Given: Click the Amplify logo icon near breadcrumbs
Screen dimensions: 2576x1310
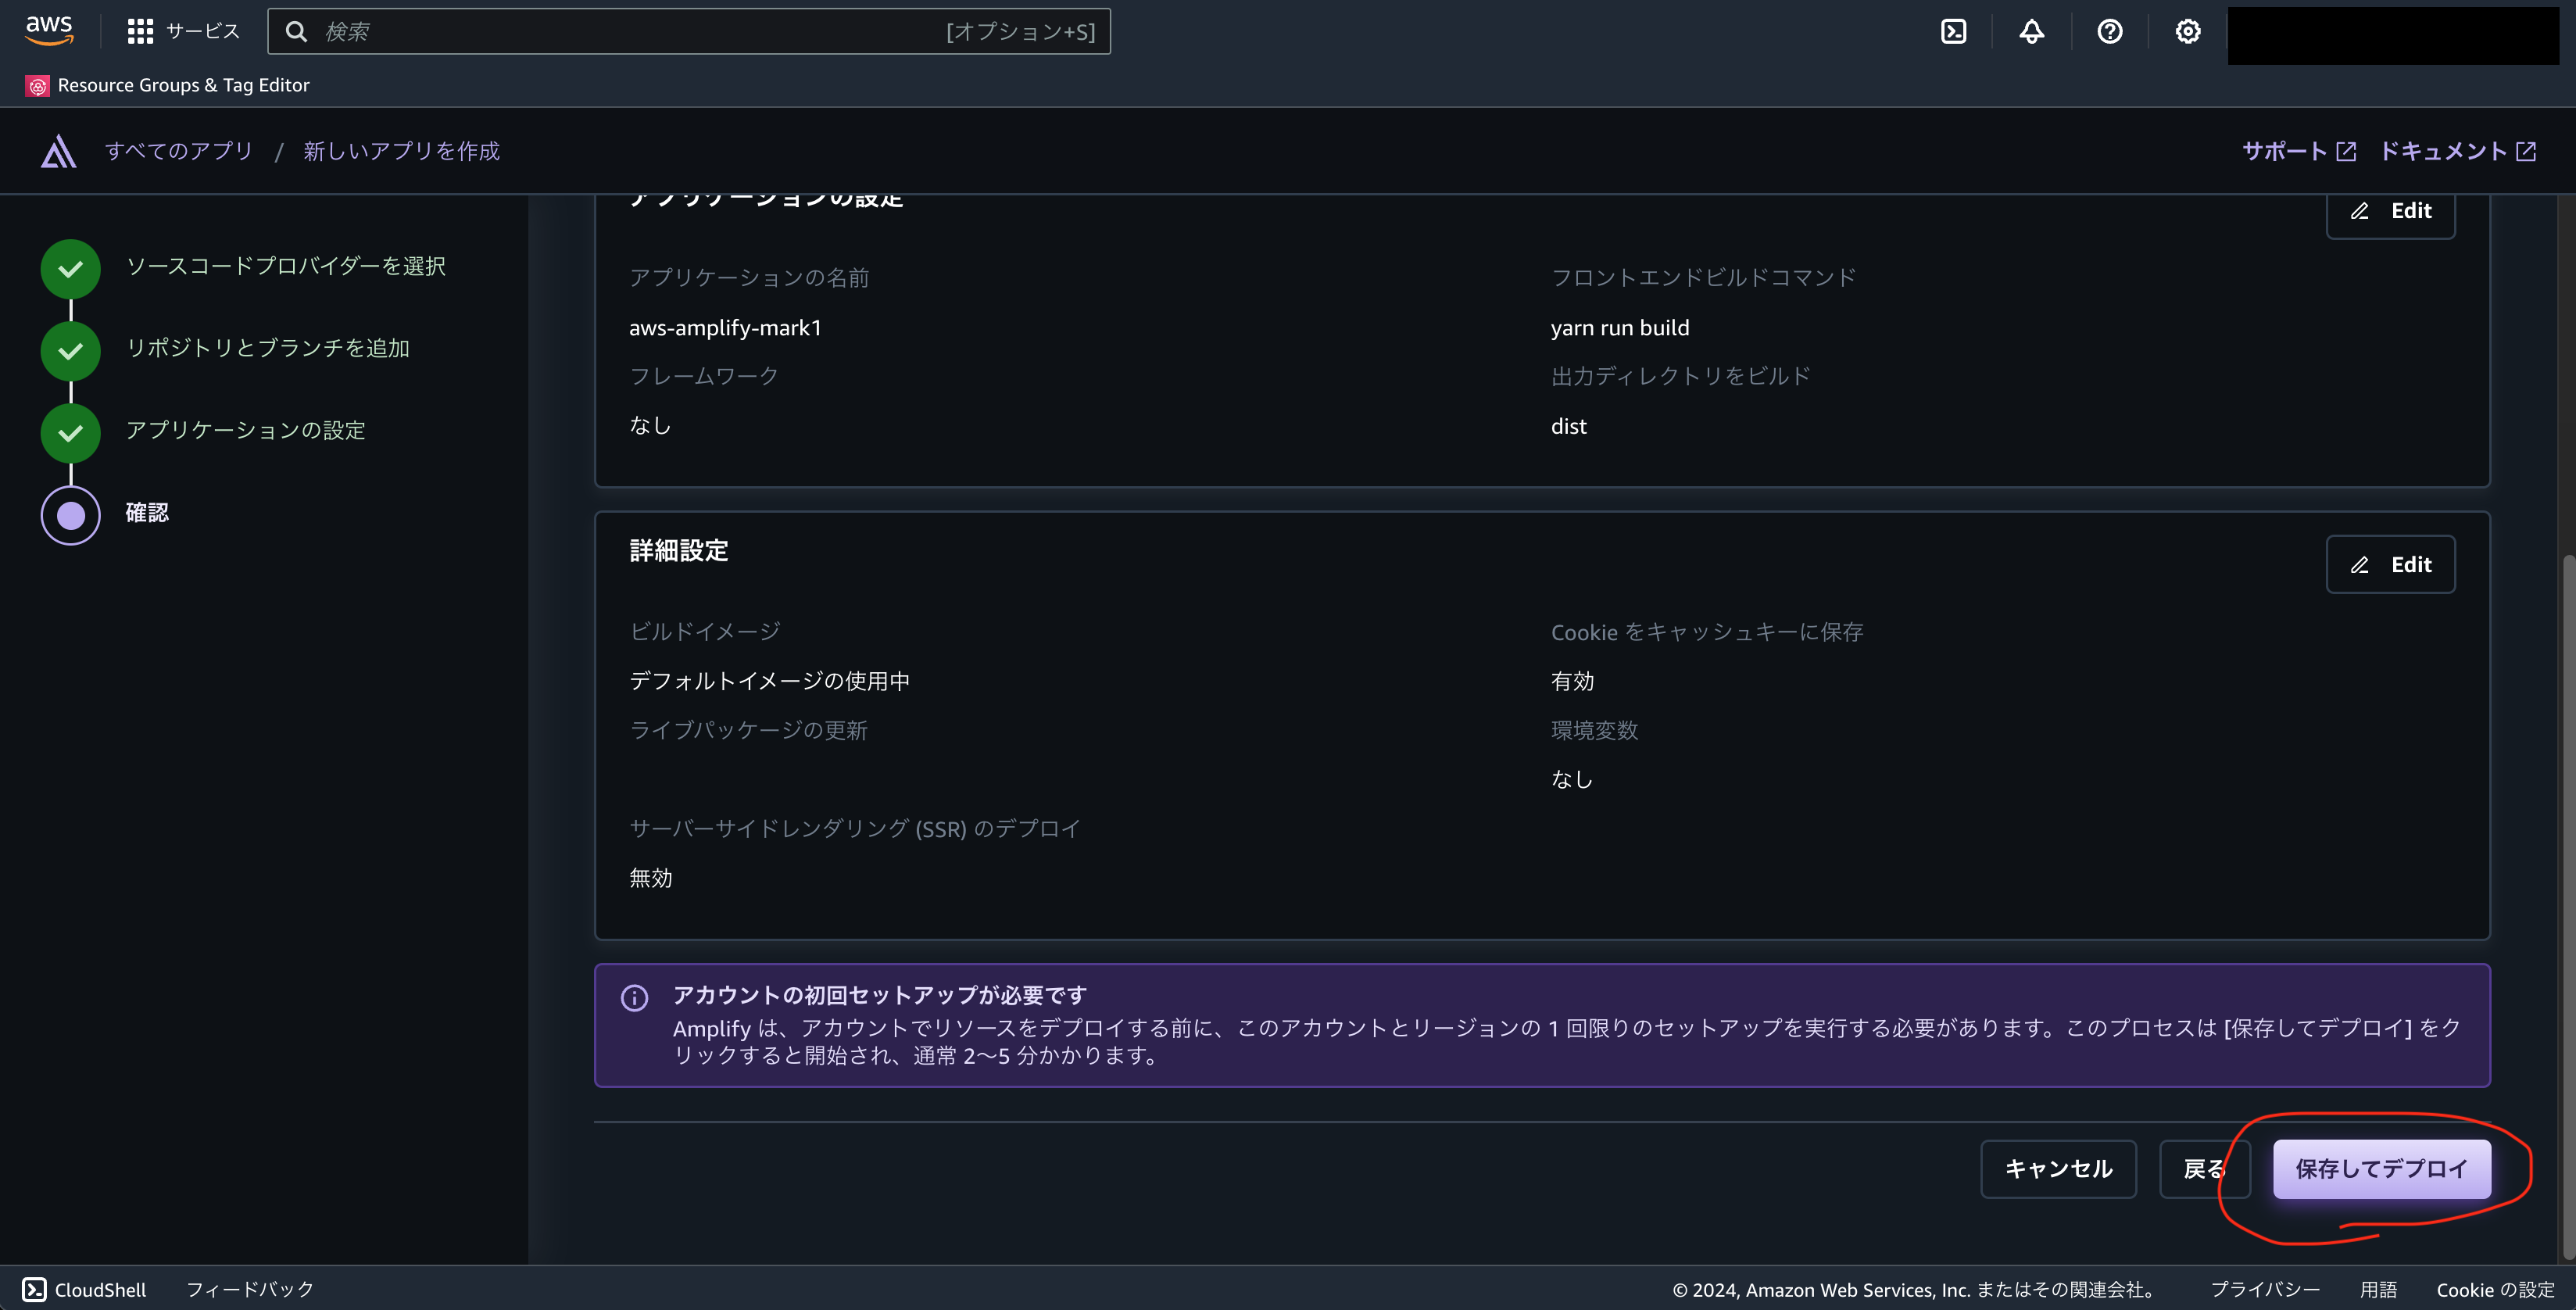Looking at the screenshot, I should (58, 151).
